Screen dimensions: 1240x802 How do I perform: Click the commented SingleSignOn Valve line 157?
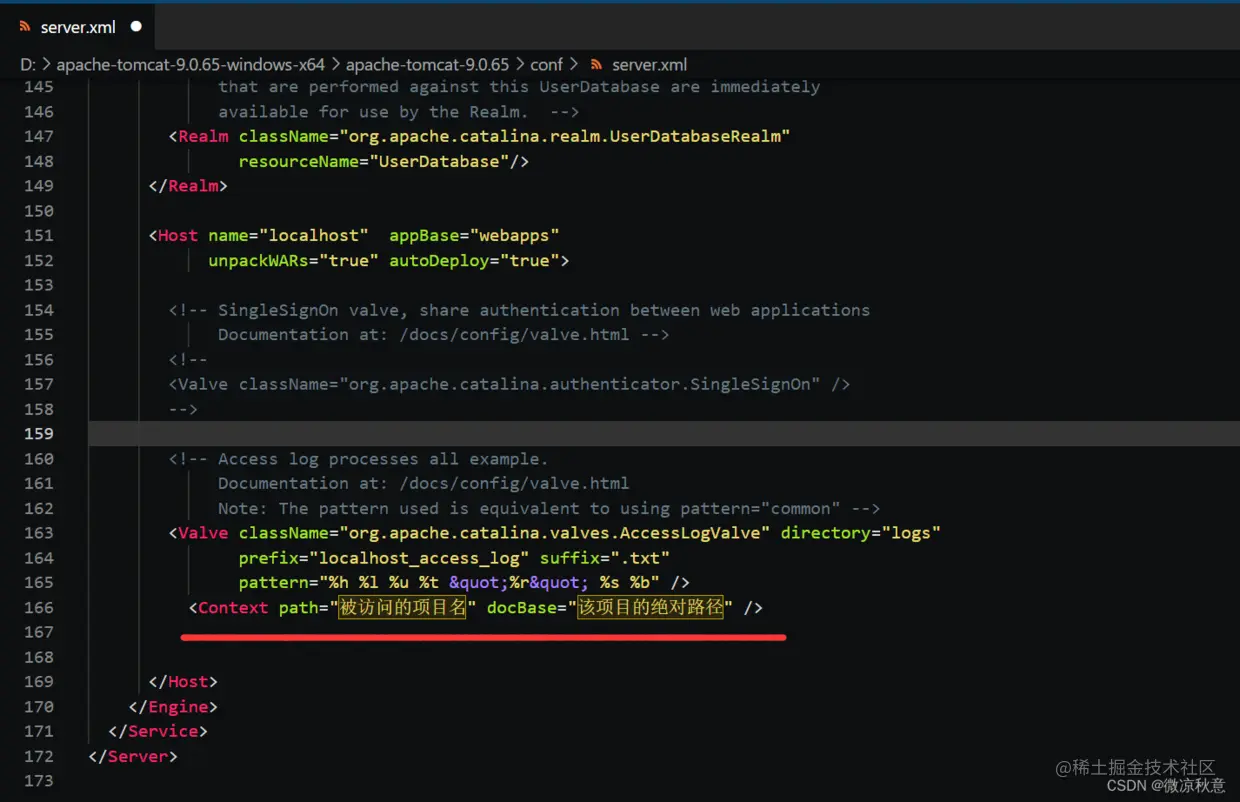click(509, 384)
